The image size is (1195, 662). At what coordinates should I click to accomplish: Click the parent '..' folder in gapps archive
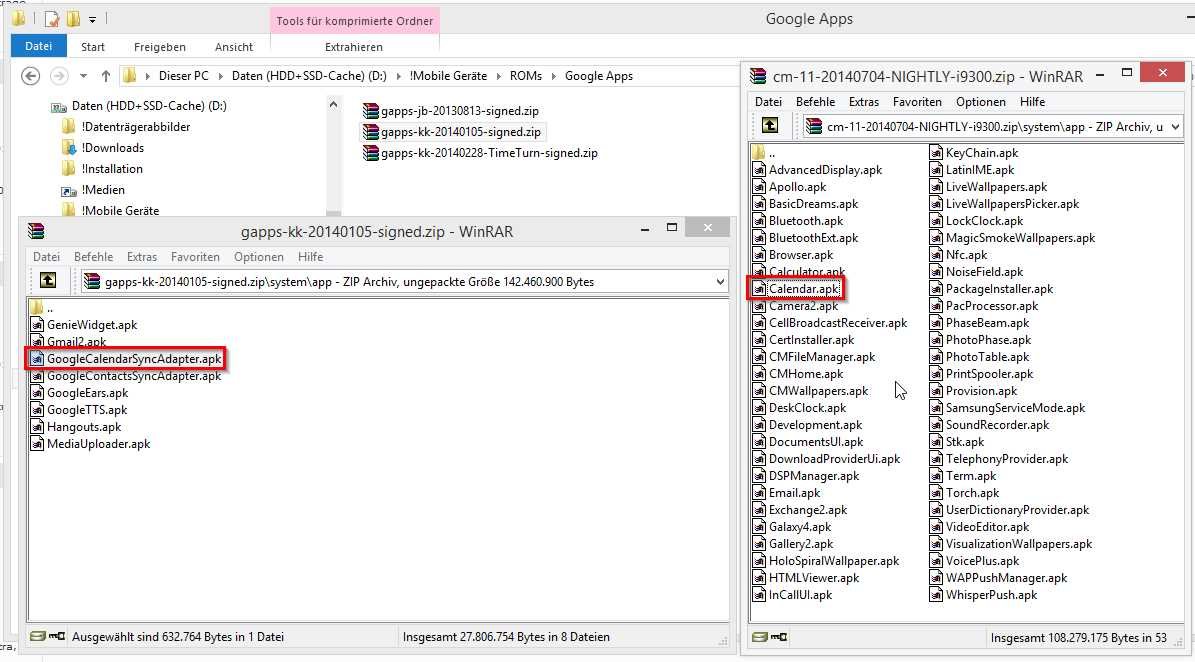pyautogui.click(x=43, y=308)
